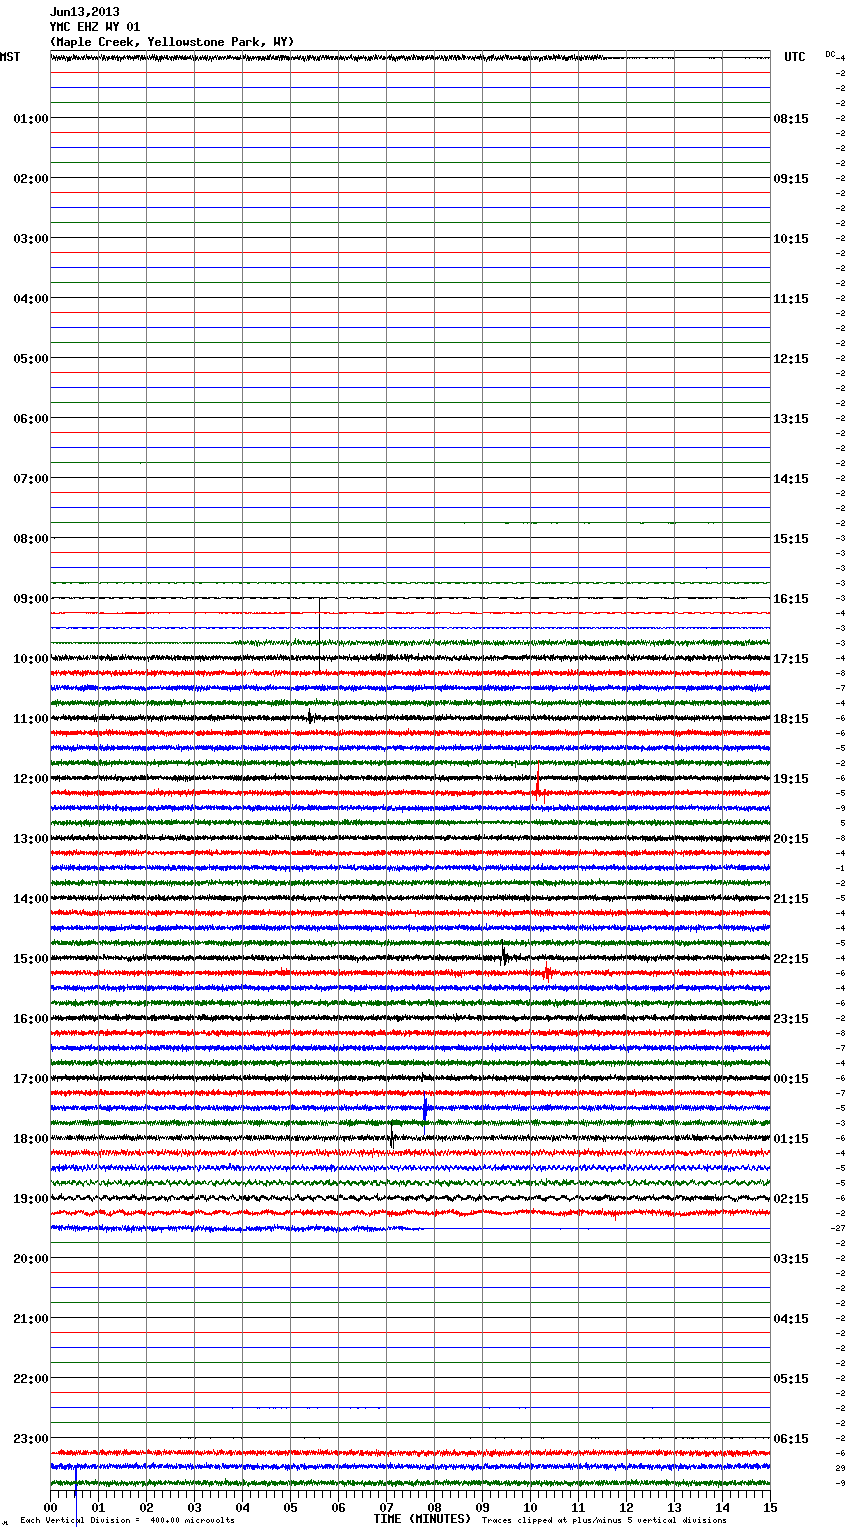Select the '14:00' MST row label
This screenshot has height=1534, width=850.
pos(30,899)
